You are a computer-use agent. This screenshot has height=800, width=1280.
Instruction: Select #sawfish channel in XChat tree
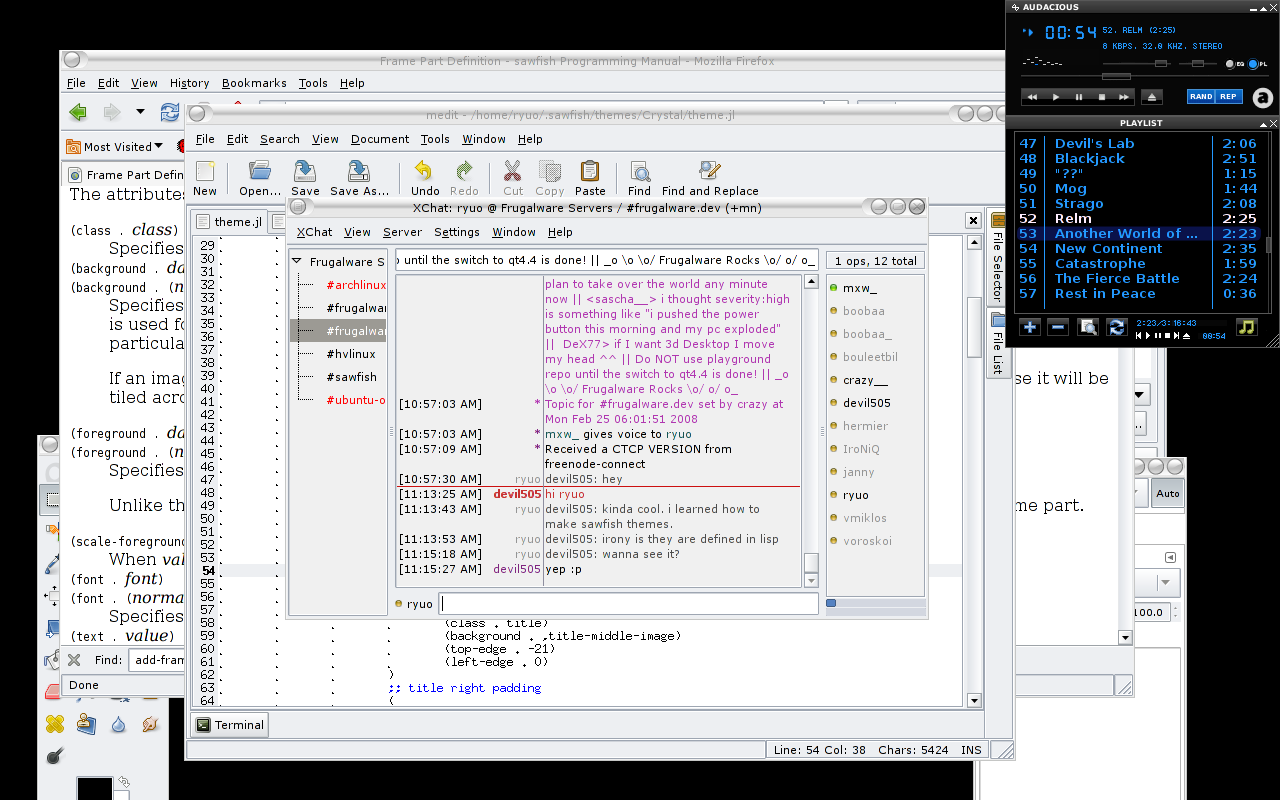[351, 377]
